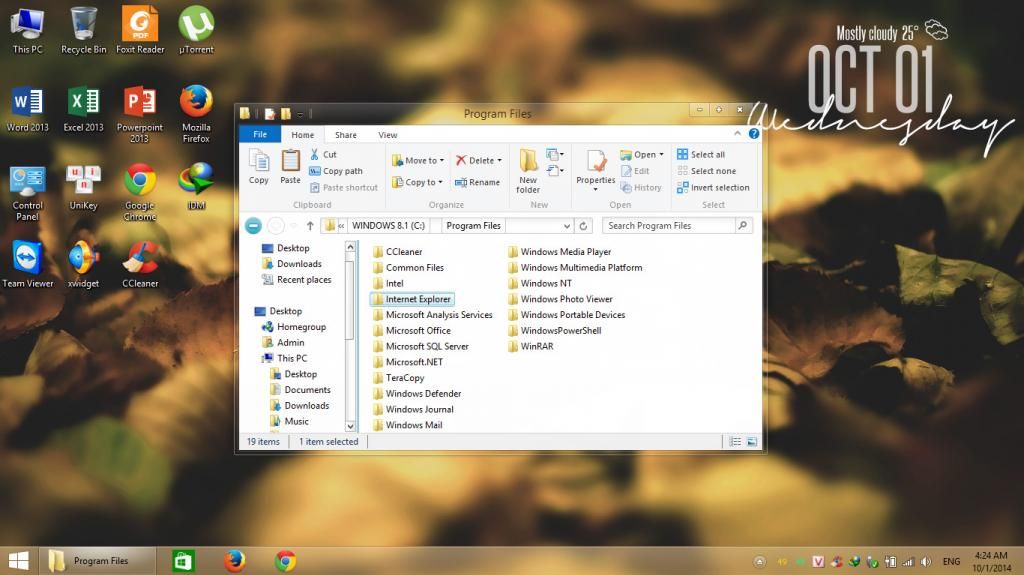The width and height of the screenshot is (1024, 575).
Task: Collapse the ribbon with chevron
Action: [737, 134]
